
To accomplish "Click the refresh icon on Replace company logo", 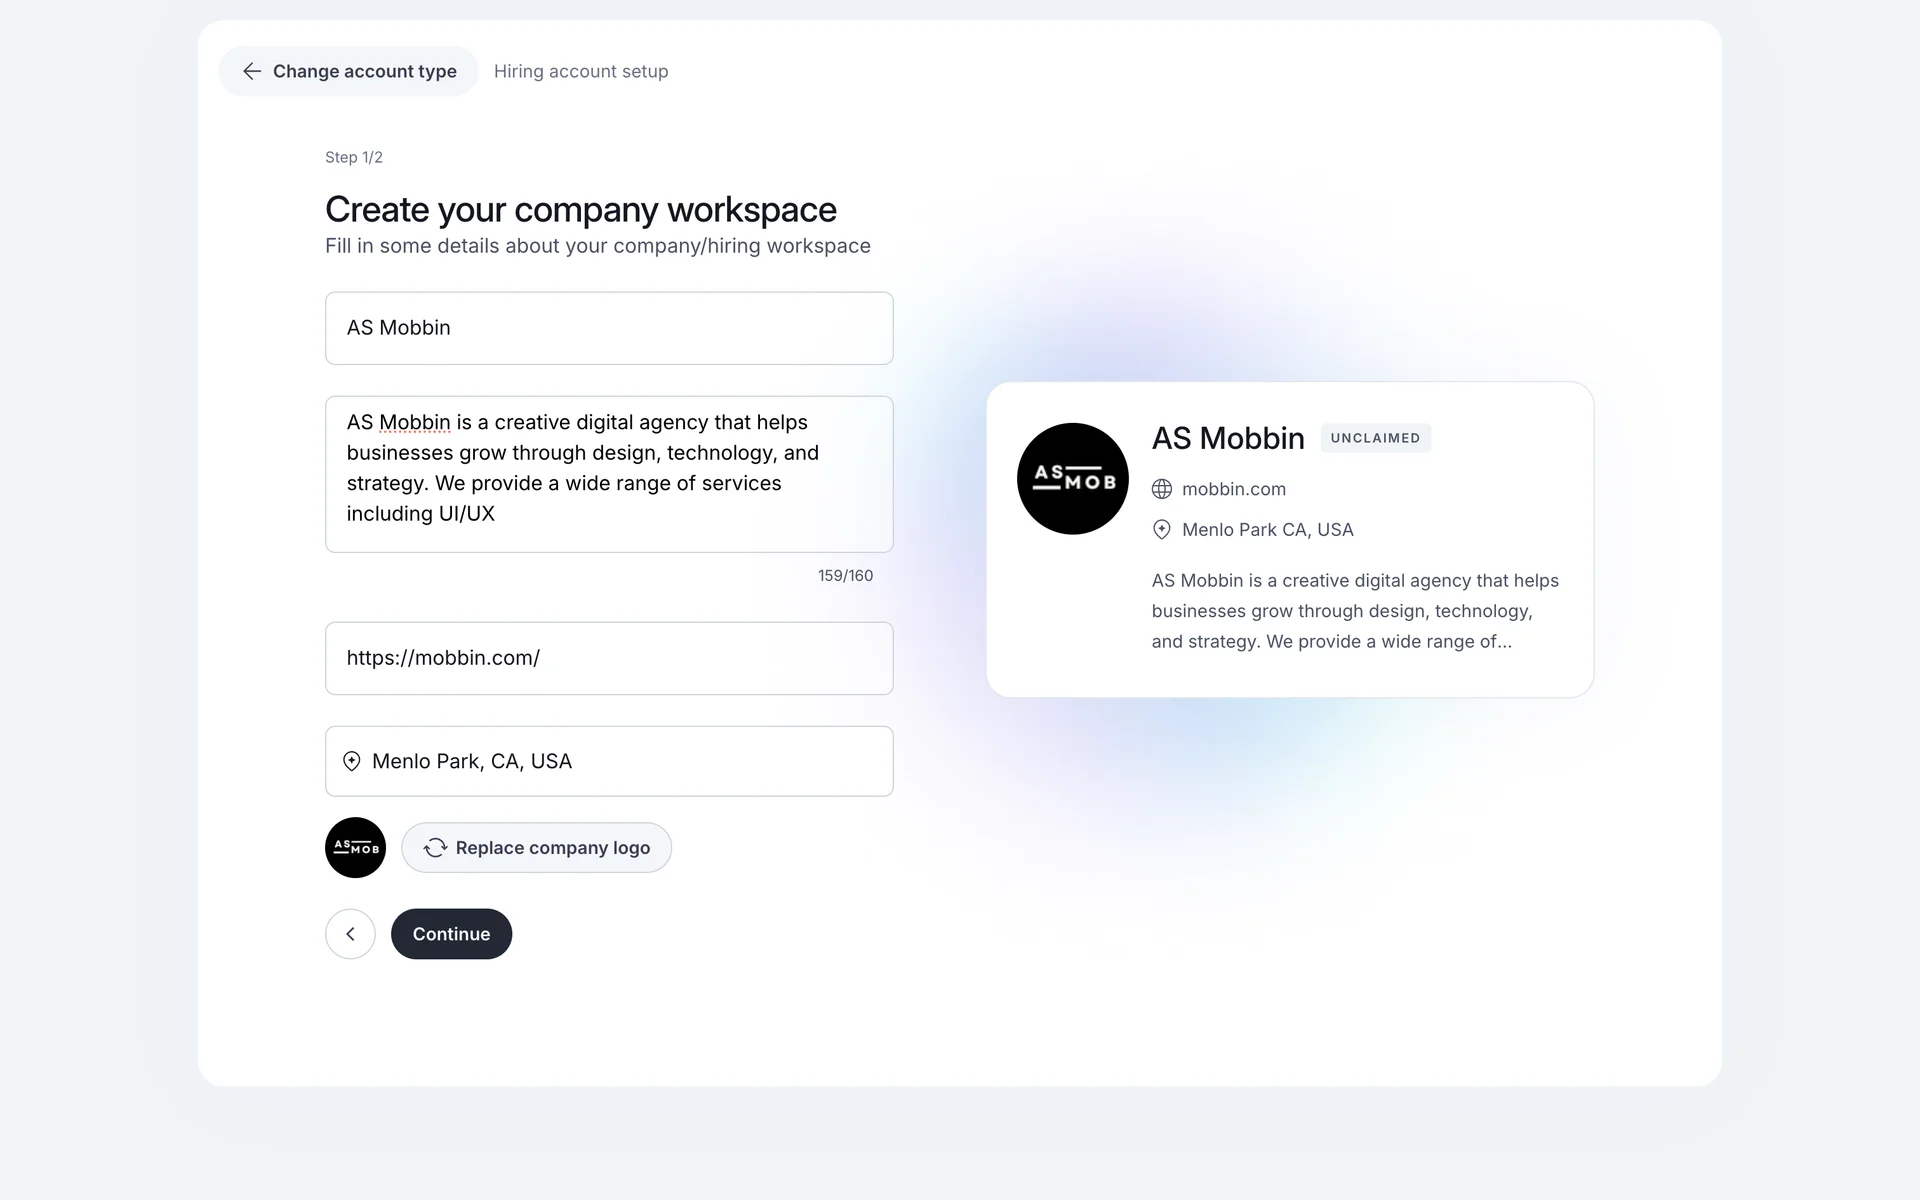I will coord(435,848).
